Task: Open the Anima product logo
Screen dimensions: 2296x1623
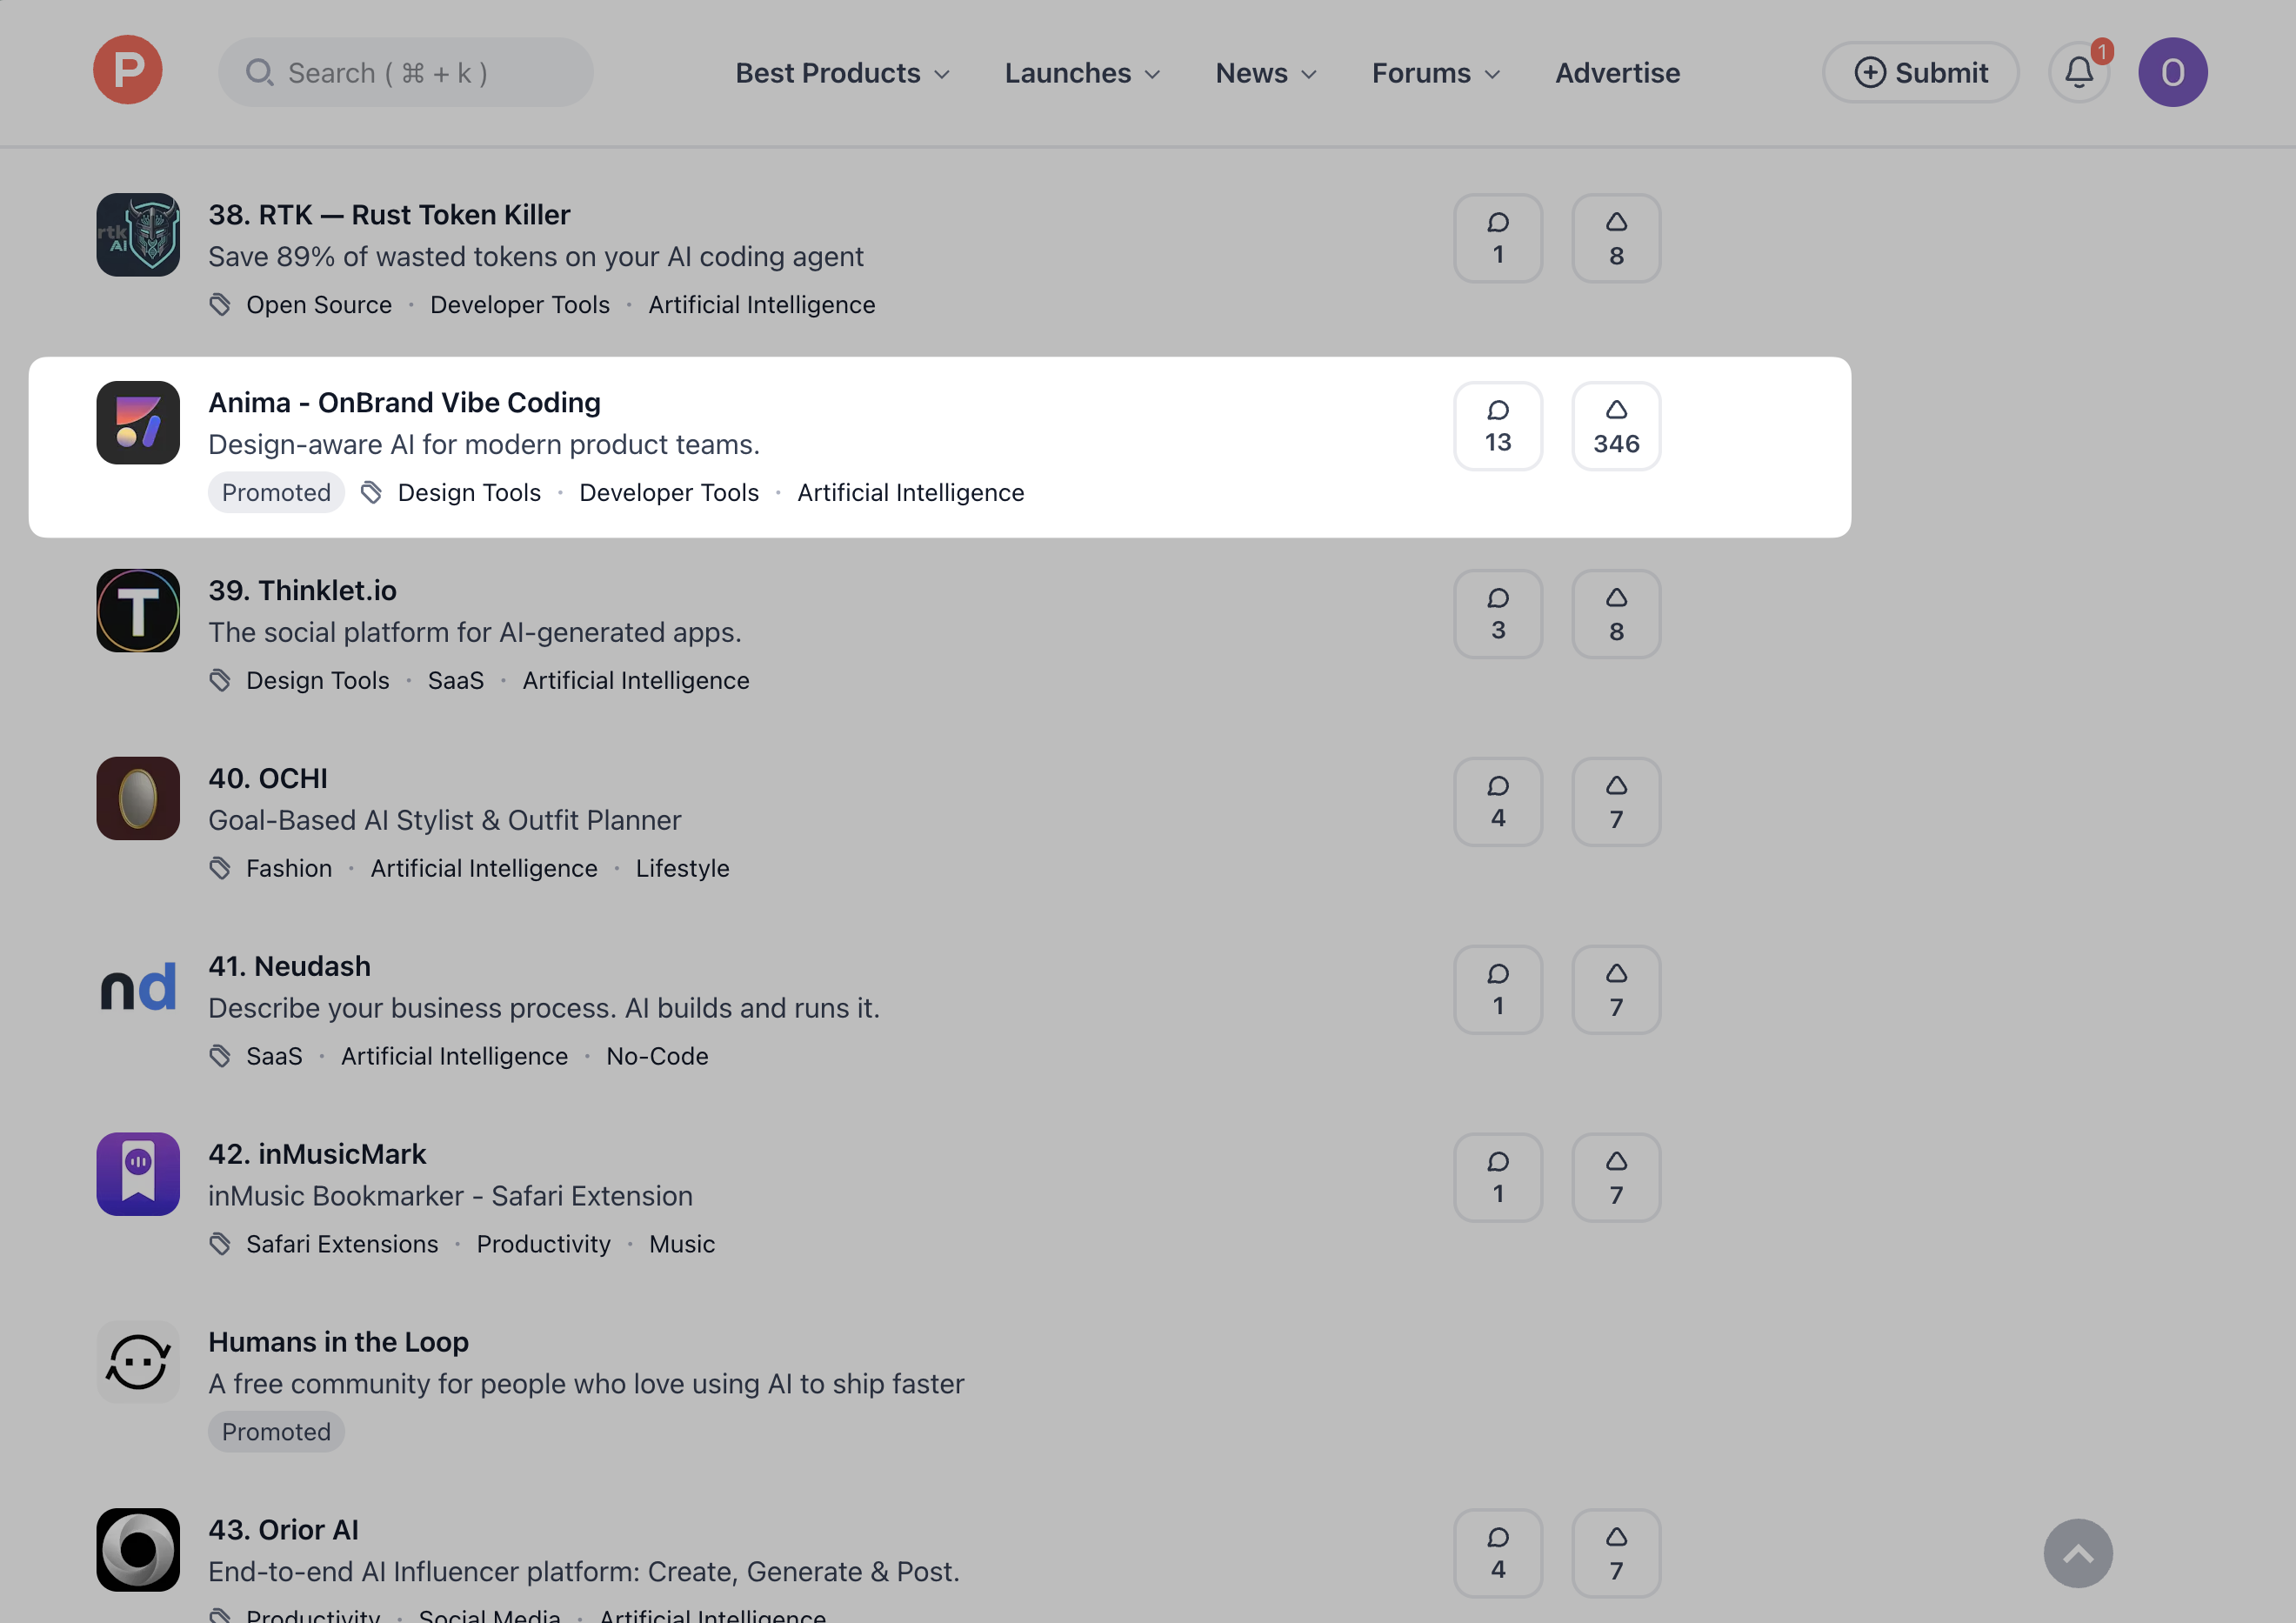Action: coord(138,423)
